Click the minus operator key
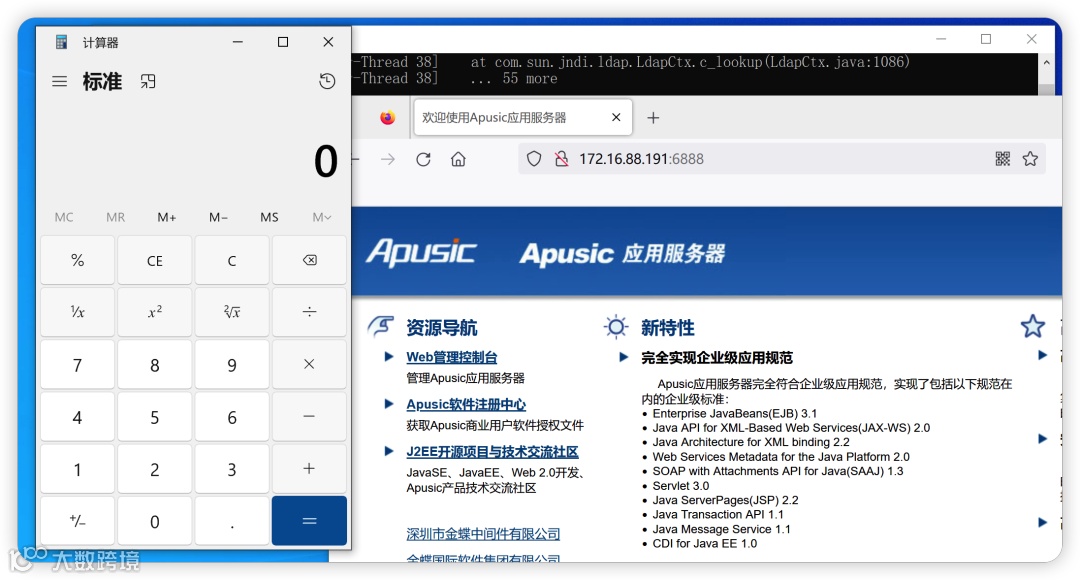The width and height of the screenshot is (1080, 580). pyautogui.click(x=309, y=417)
